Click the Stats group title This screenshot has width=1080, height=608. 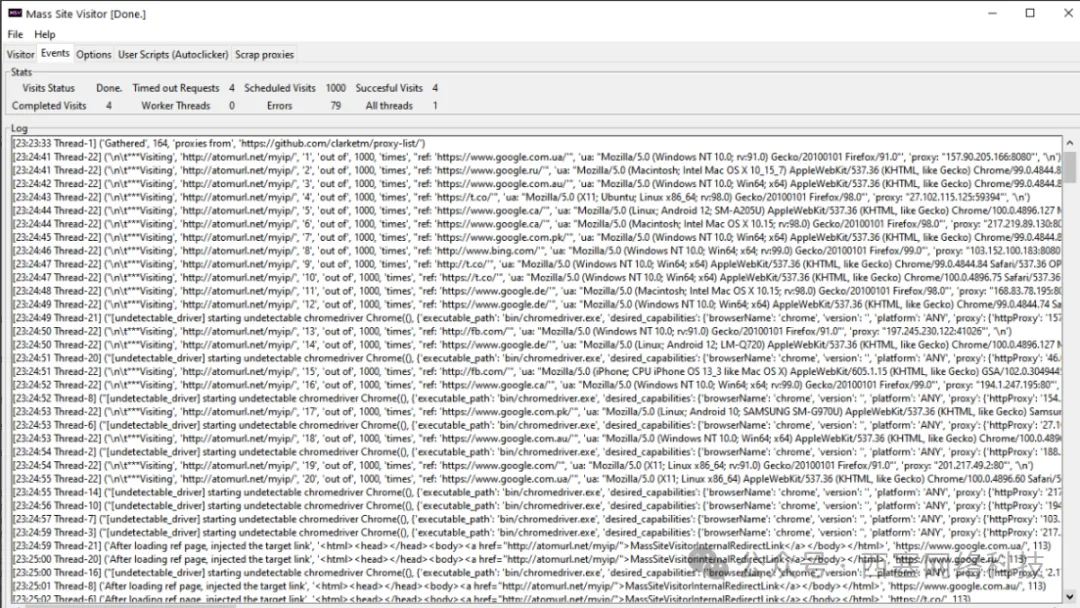[x=21, y=72]
